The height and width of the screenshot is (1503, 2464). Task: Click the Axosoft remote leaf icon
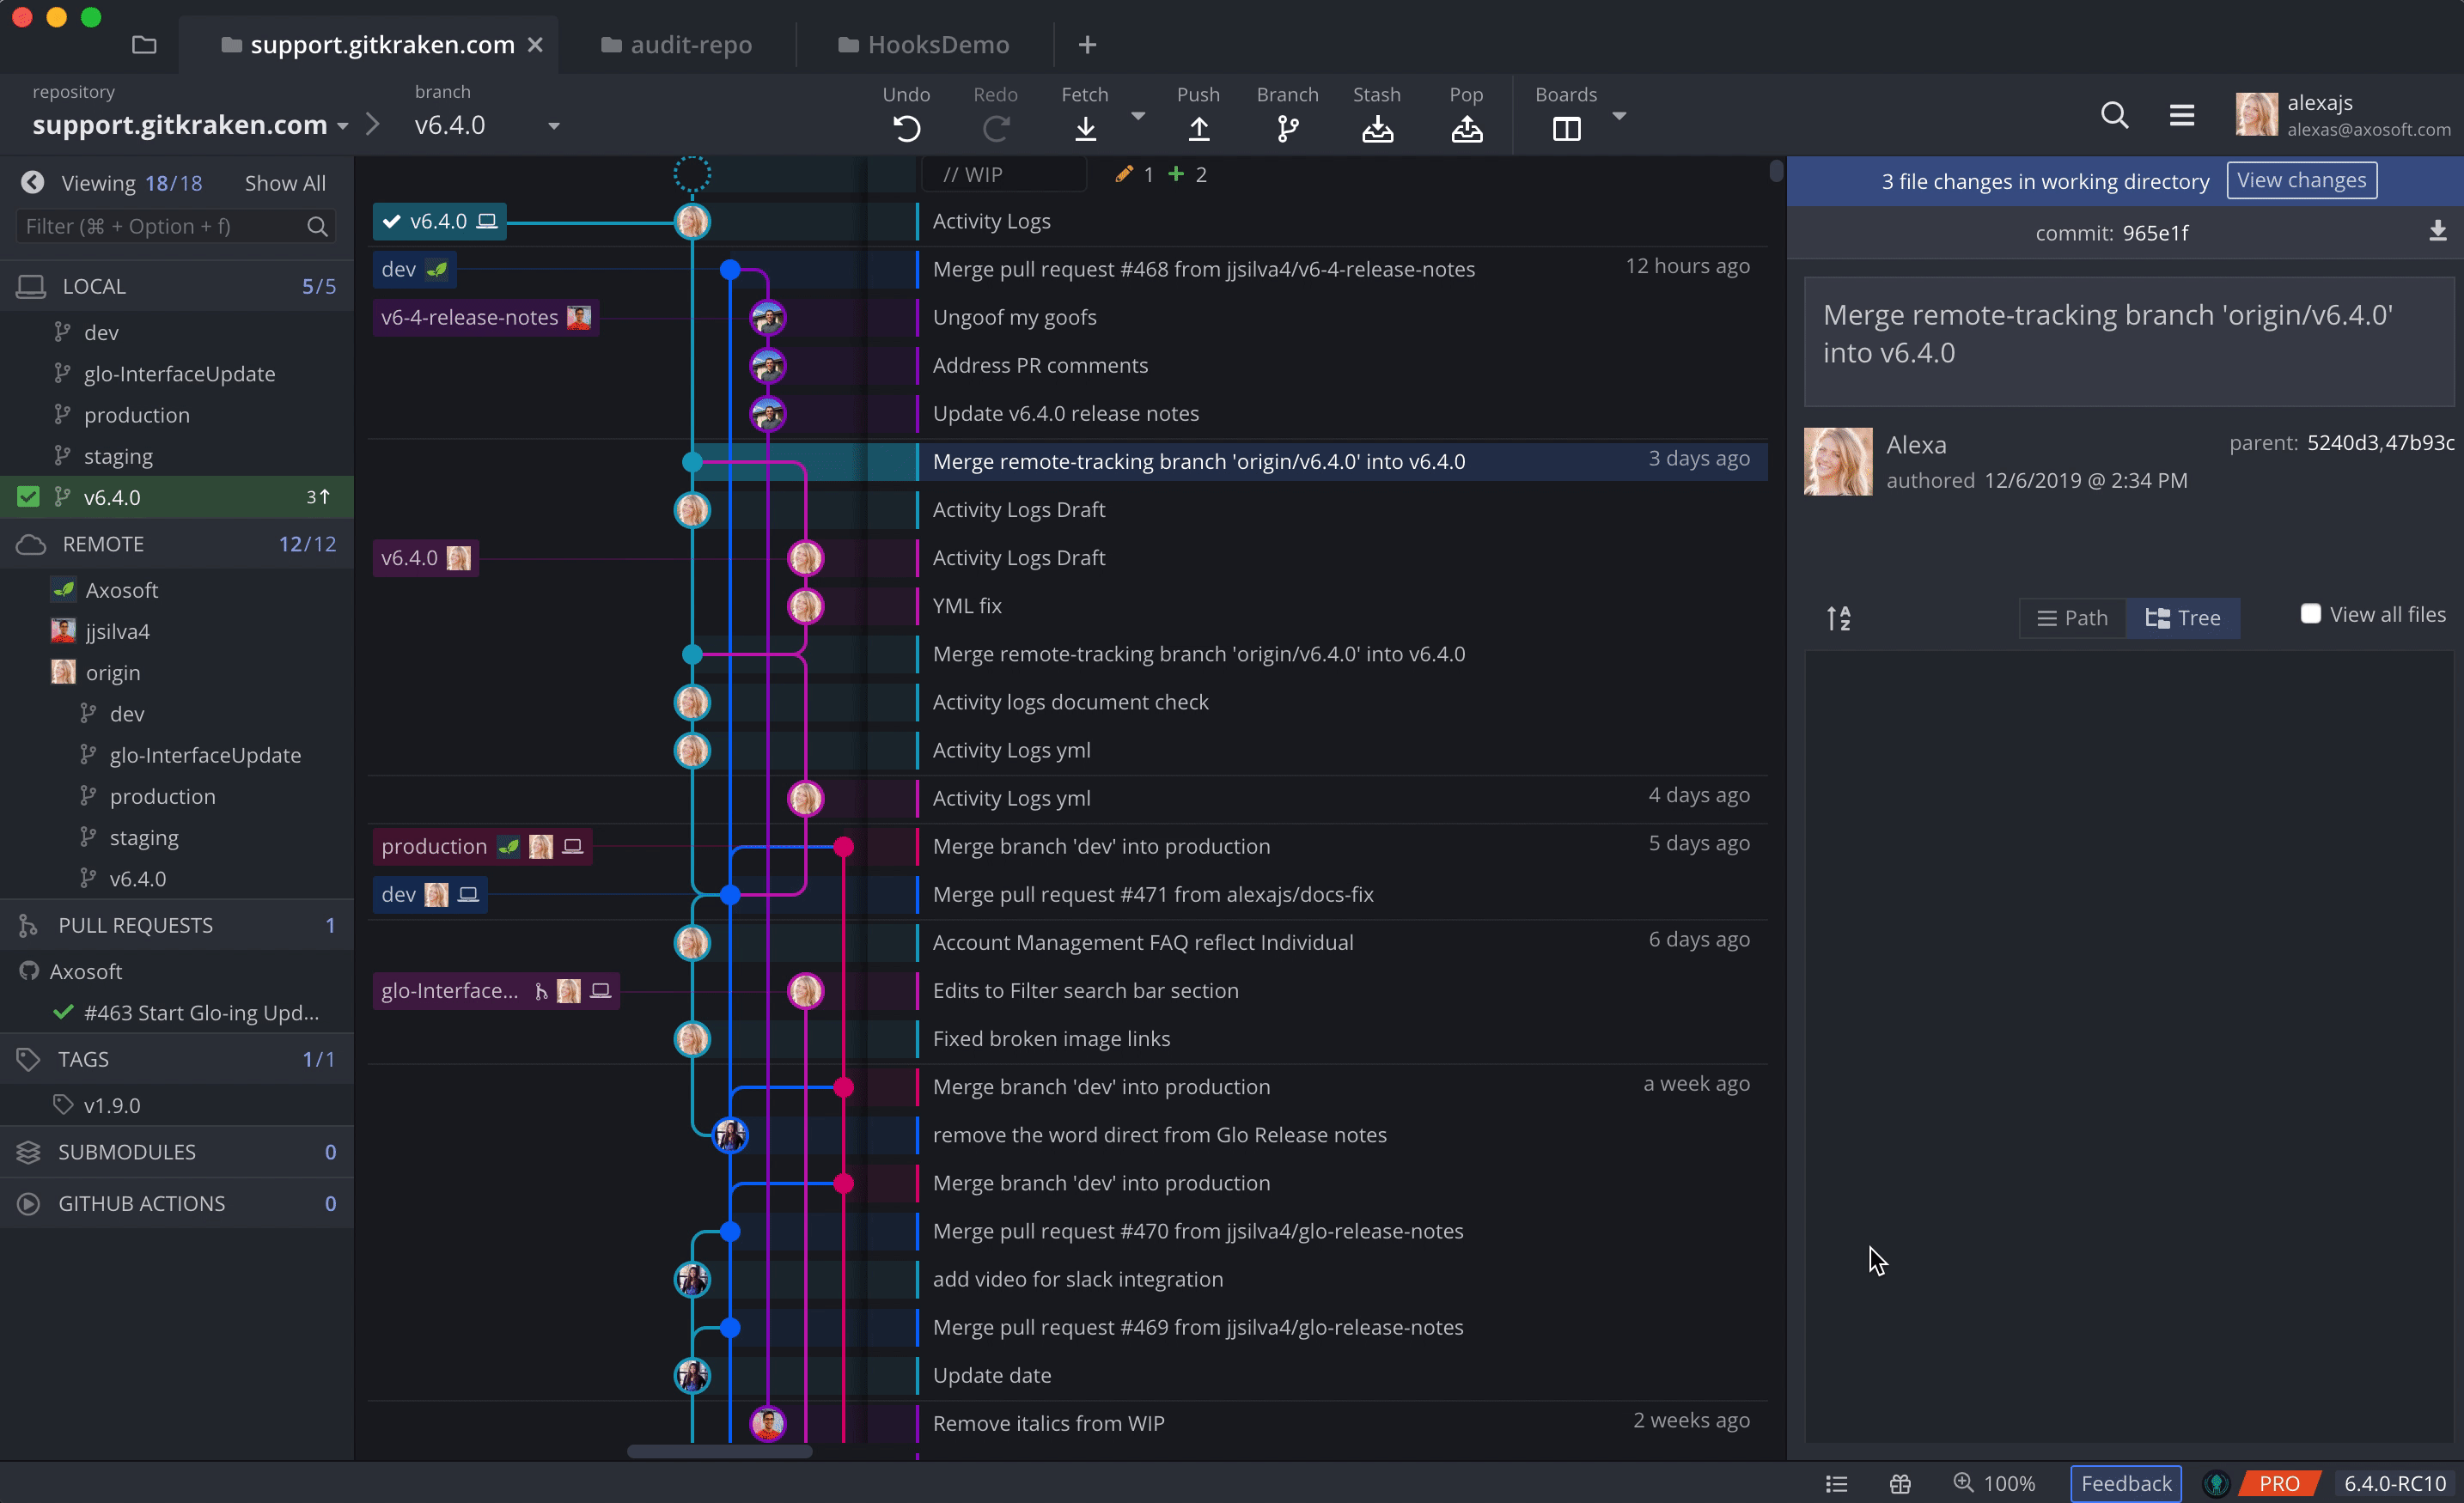[63, 590]
